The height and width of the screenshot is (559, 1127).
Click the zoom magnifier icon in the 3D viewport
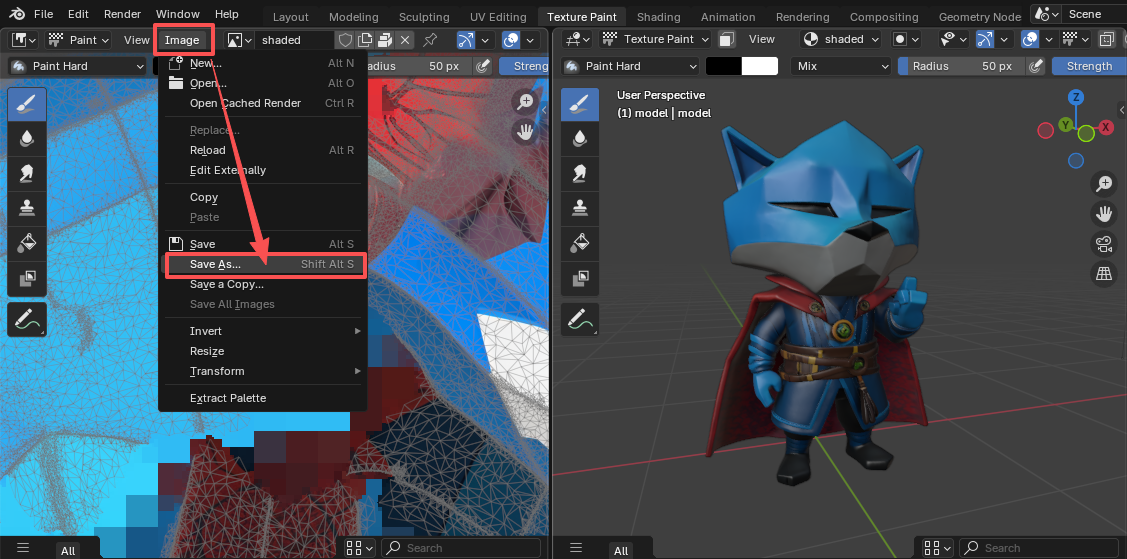coord(1104,183)
